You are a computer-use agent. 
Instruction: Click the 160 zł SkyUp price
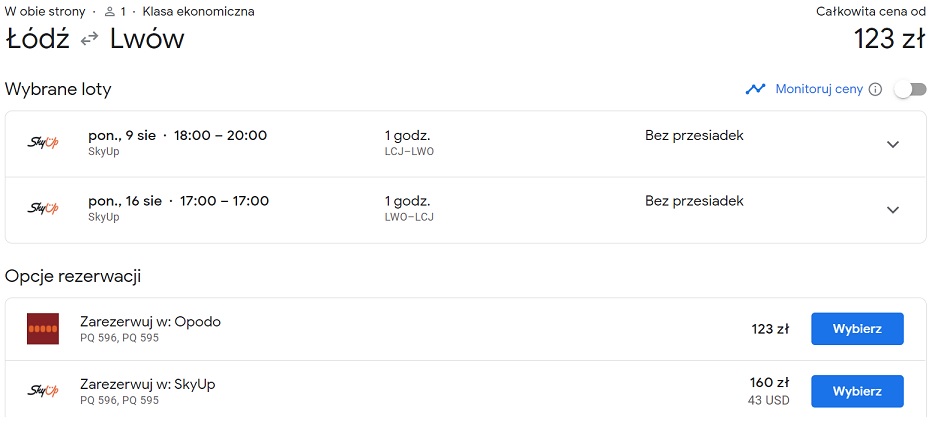pos(770,382)
